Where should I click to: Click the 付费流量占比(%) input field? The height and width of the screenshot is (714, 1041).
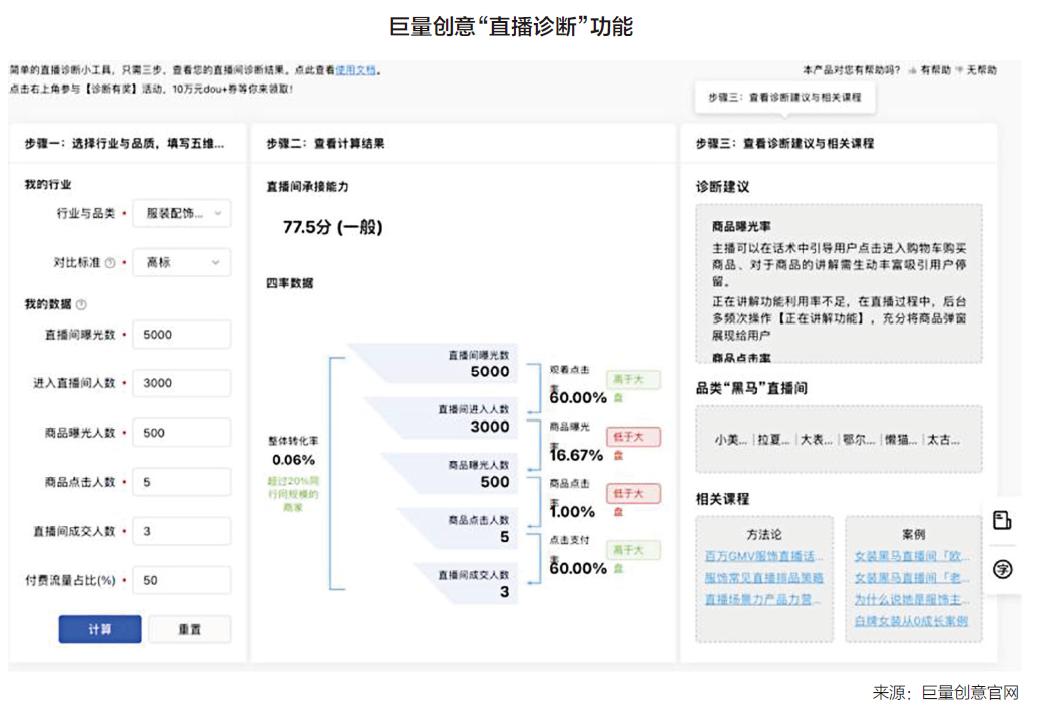coord(182,580)
